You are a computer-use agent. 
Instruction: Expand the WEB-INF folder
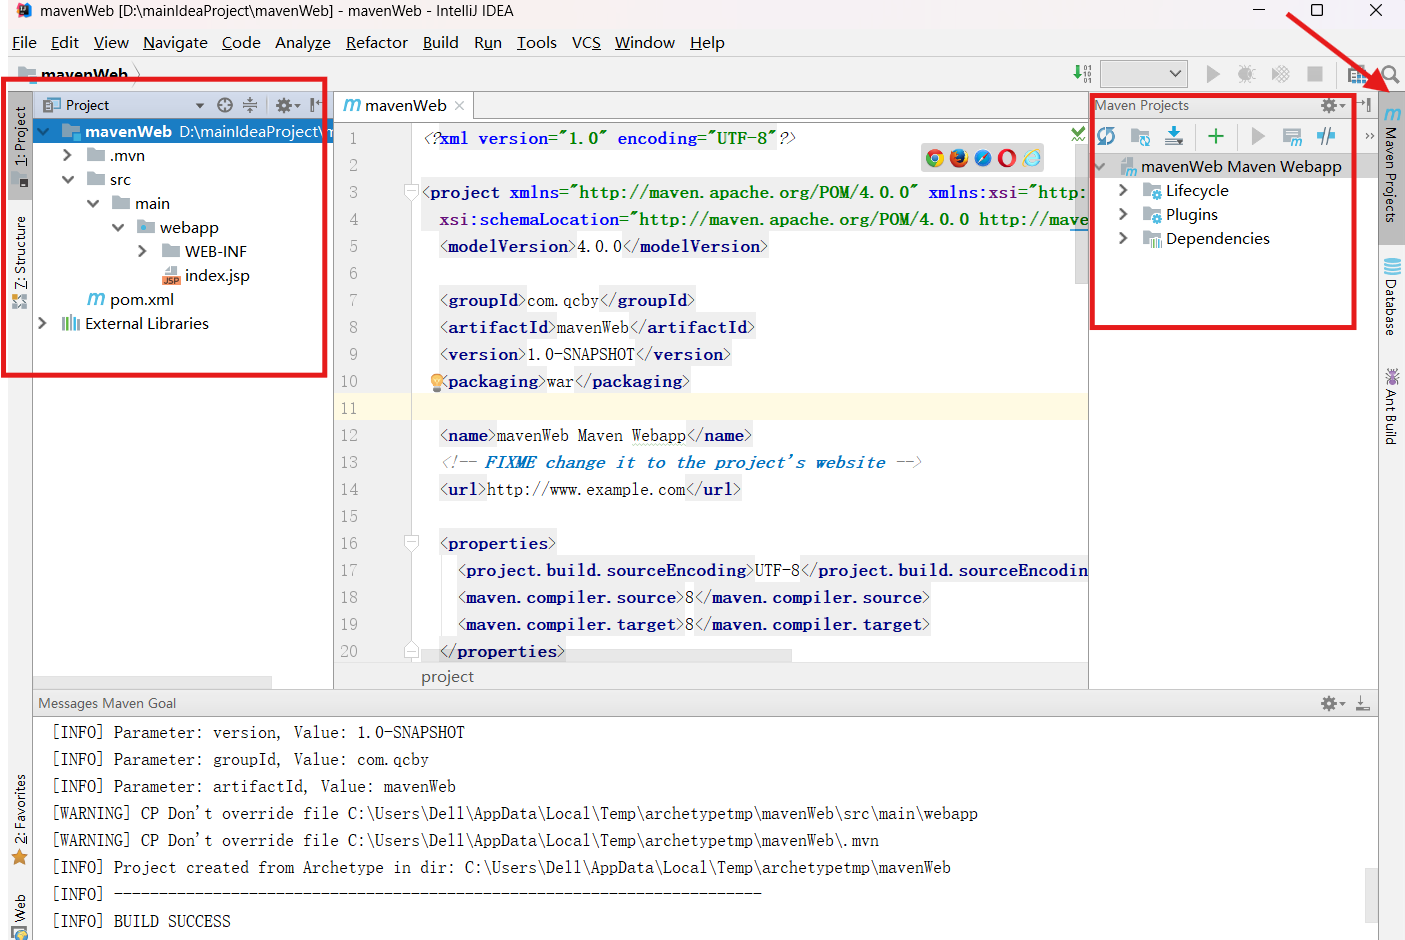coord(142,251)
